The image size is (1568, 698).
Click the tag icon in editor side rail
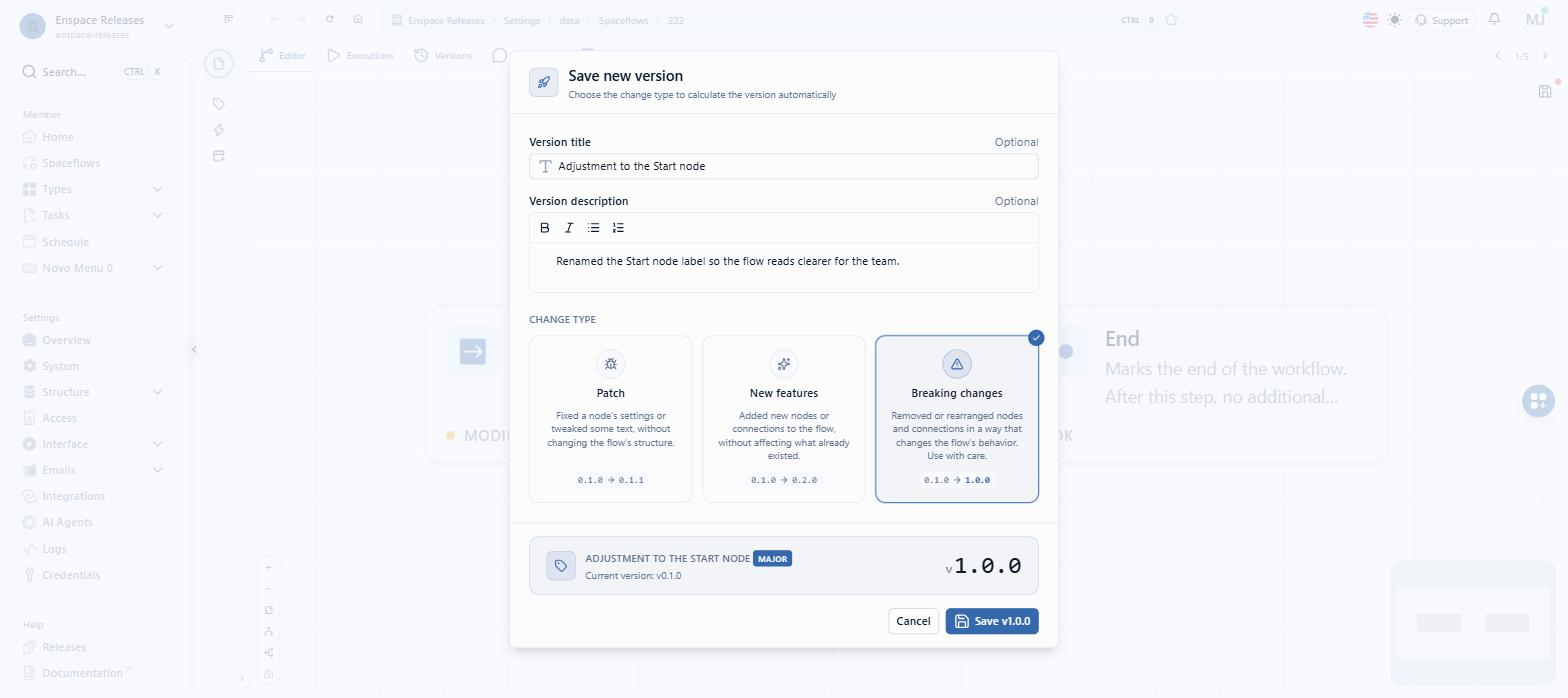pos(219,104)
